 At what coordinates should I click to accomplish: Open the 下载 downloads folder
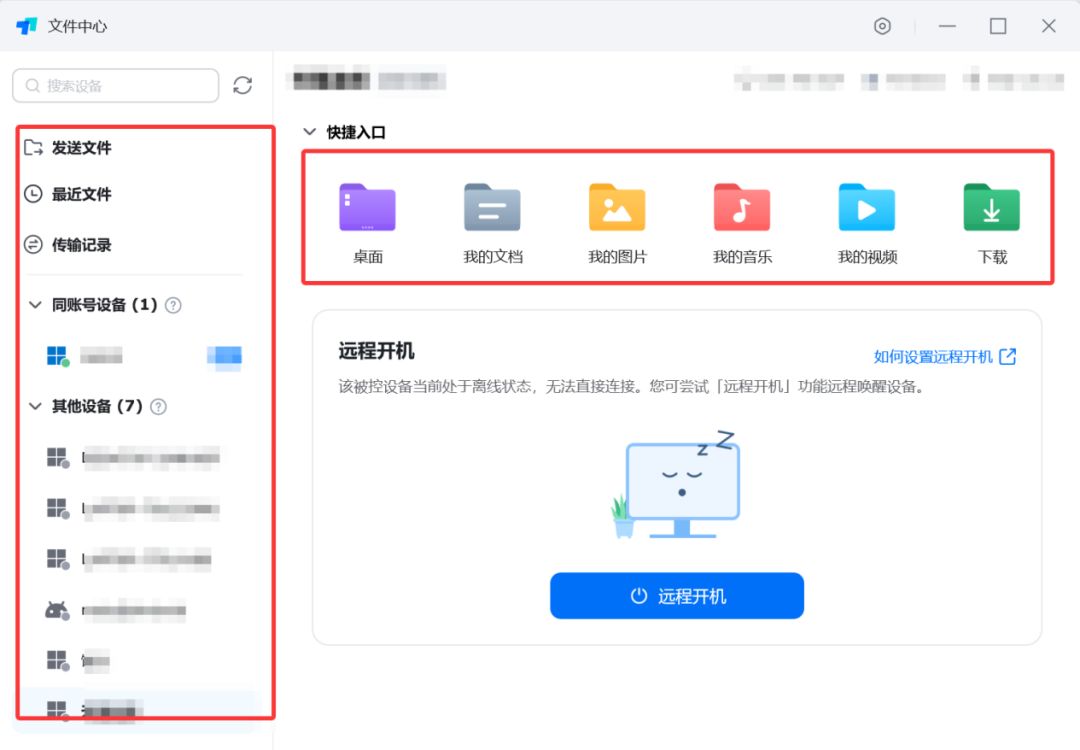[x=992, y=223]
